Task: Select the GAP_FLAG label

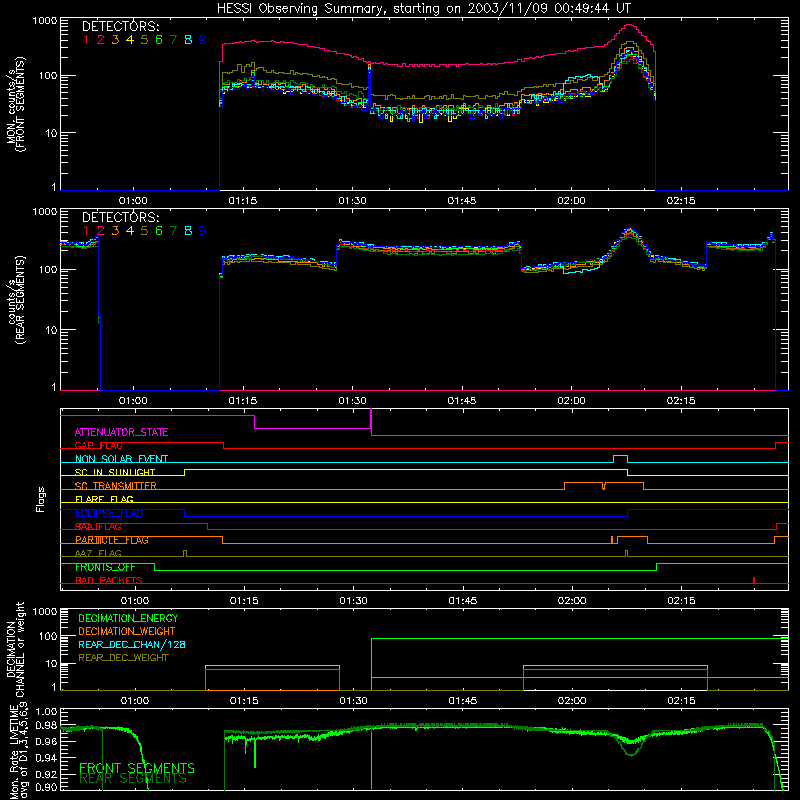Action: click(x=98, y=446)
